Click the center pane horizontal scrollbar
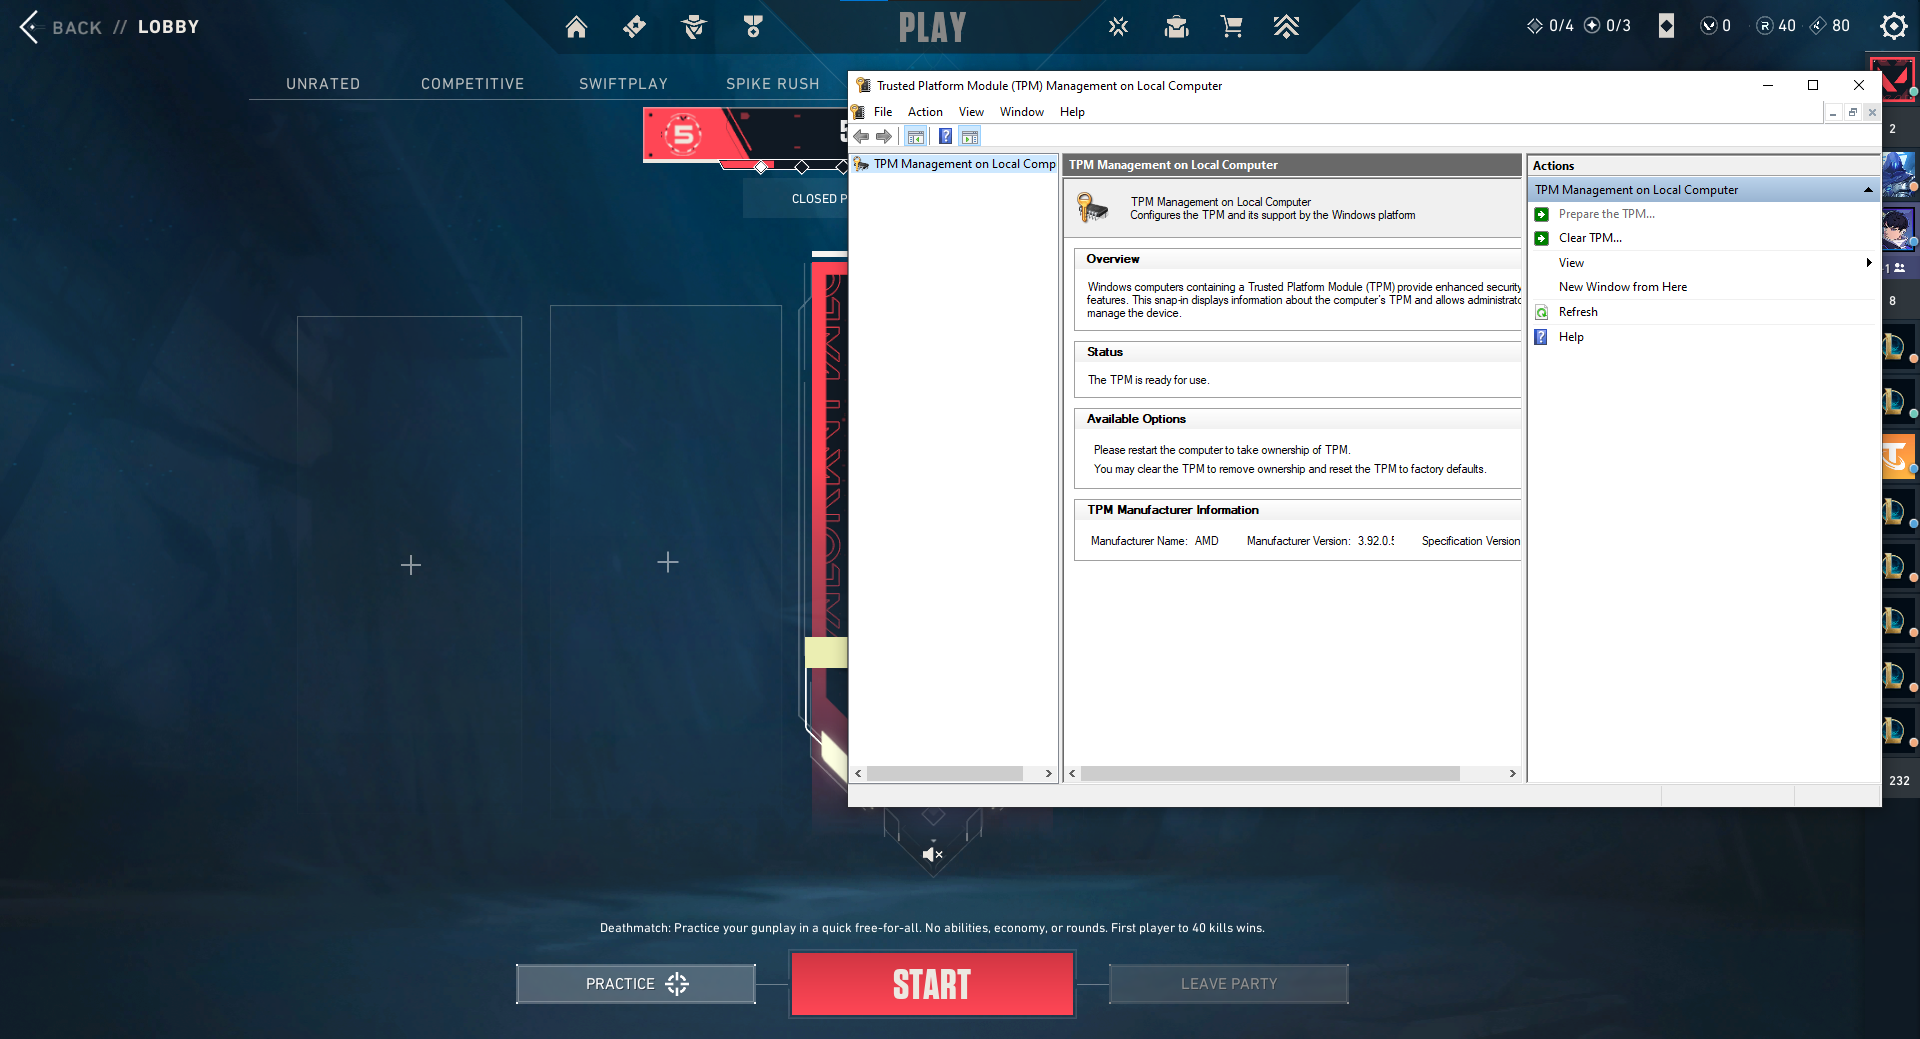 (1270, 774)
